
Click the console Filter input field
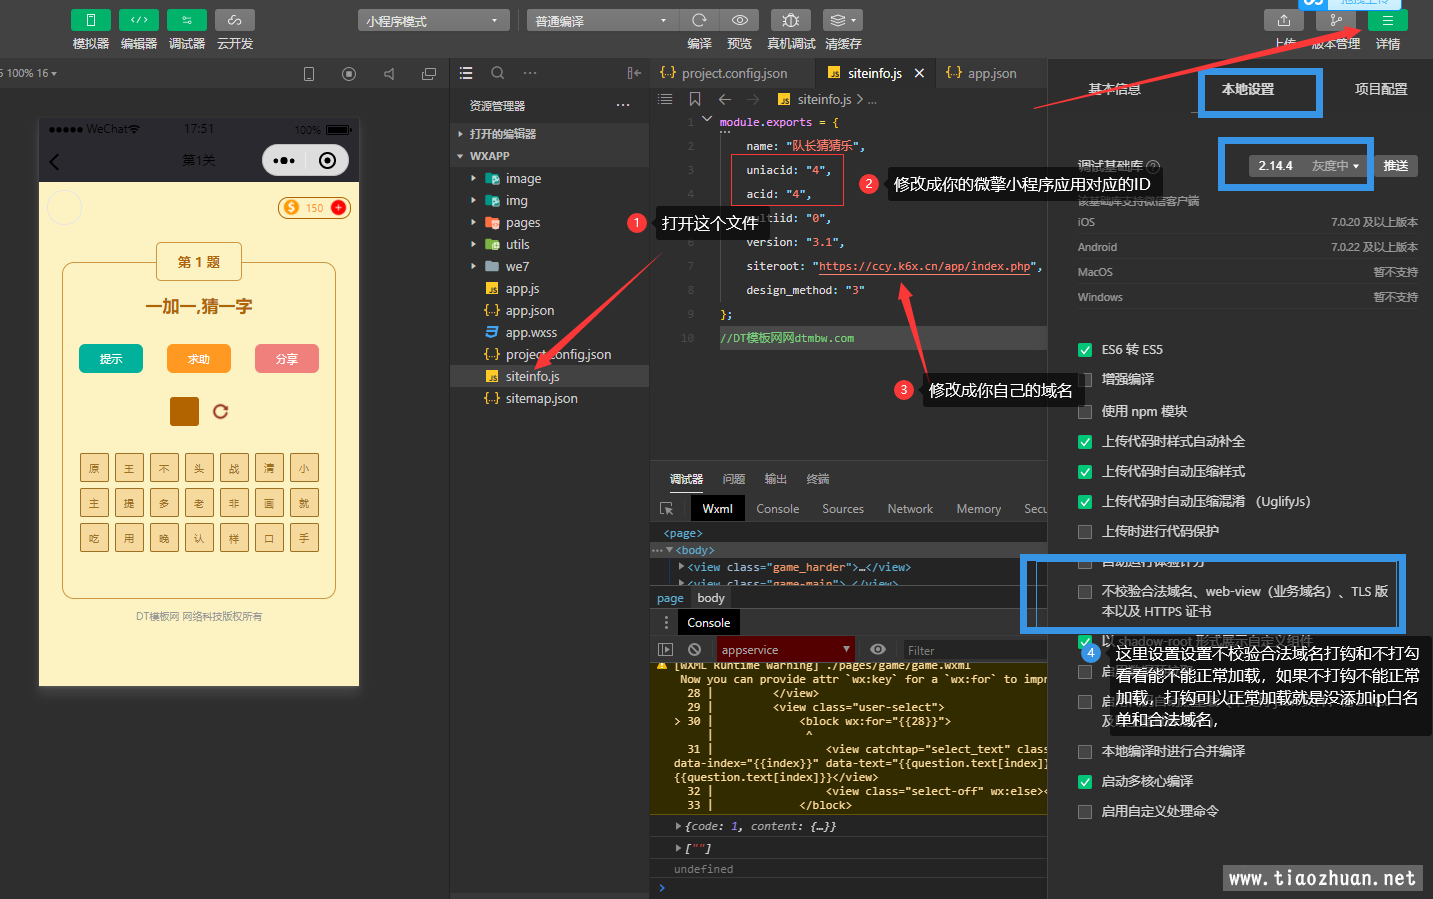click(973, 650)
